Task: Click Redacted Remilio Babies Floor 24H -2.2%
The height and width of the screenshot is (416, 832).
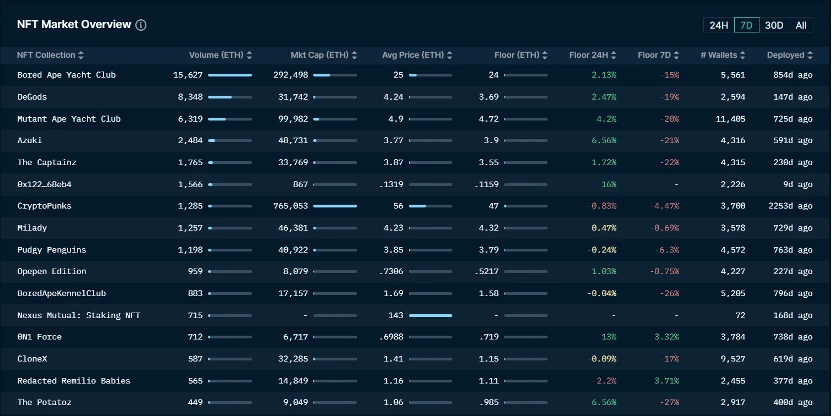Action: (x=604, y=381)
